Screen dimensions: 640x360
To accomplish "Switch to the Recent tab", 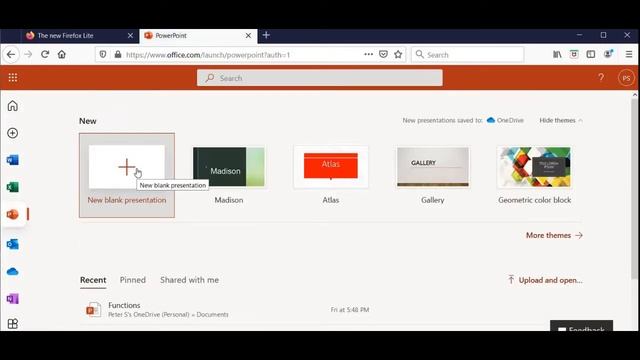I will [93, 280].
